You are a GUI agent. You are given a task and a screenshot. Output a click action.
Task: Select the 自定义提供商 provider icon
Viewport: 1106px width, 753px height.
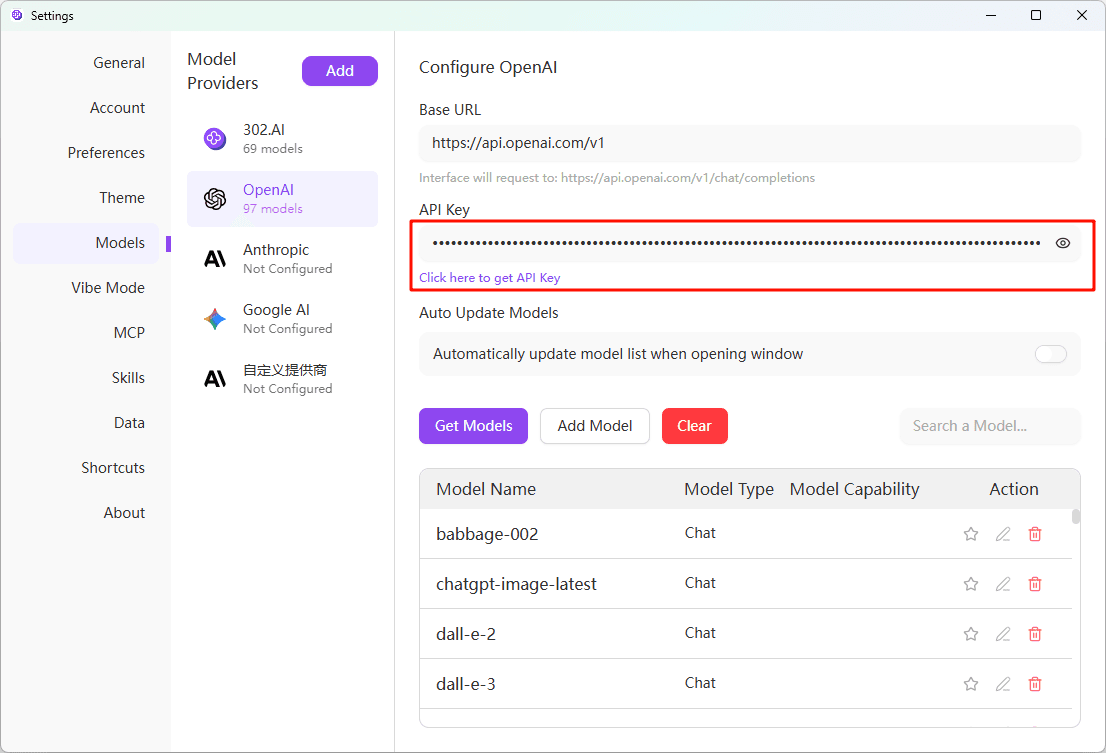point(214,379)
